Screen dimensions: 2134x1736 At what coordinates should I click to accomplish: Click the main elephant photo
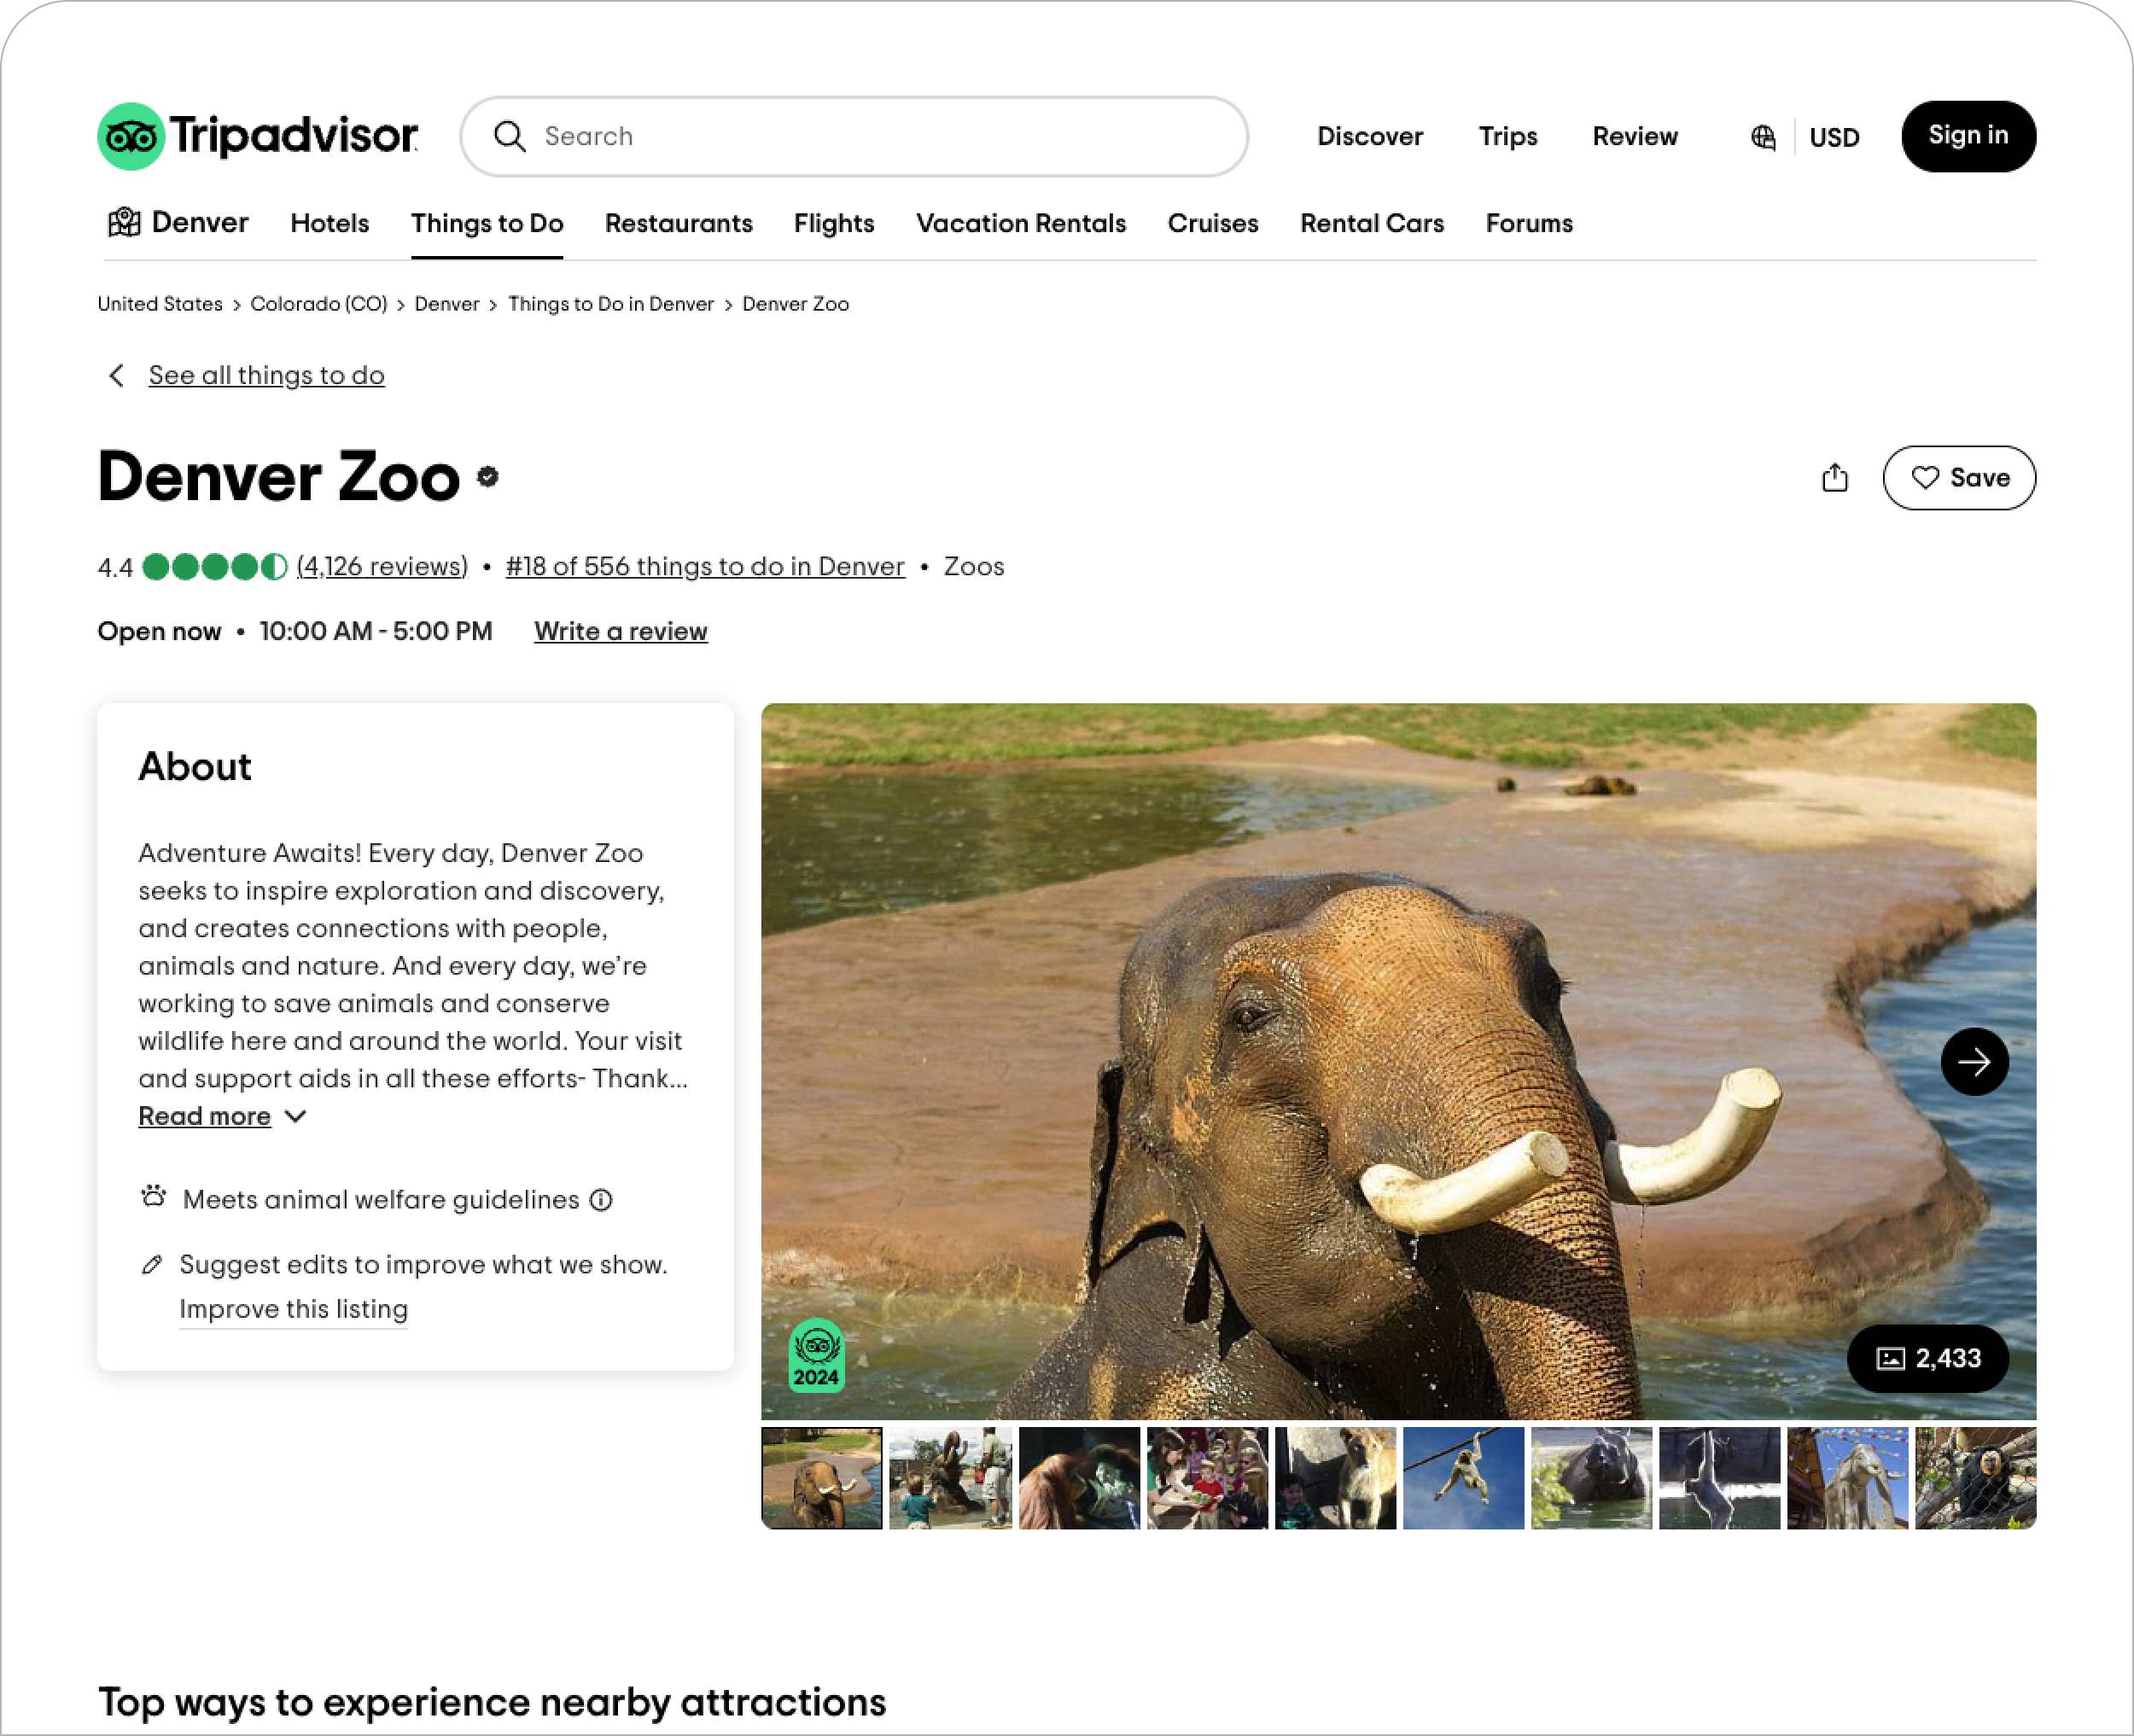tap(1398, 1061)
